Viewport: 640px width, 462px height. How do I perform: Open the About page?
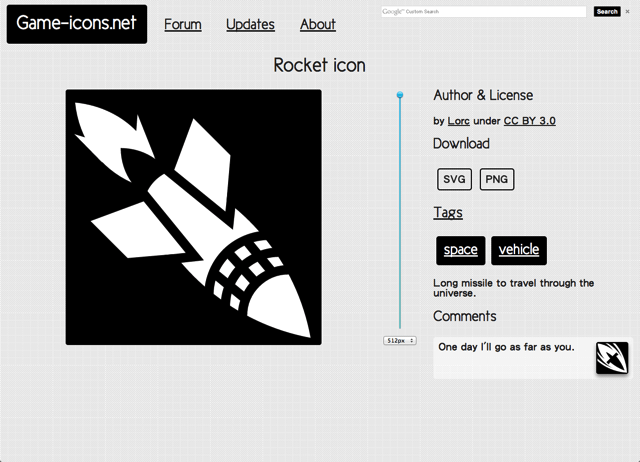coord(317,25)
